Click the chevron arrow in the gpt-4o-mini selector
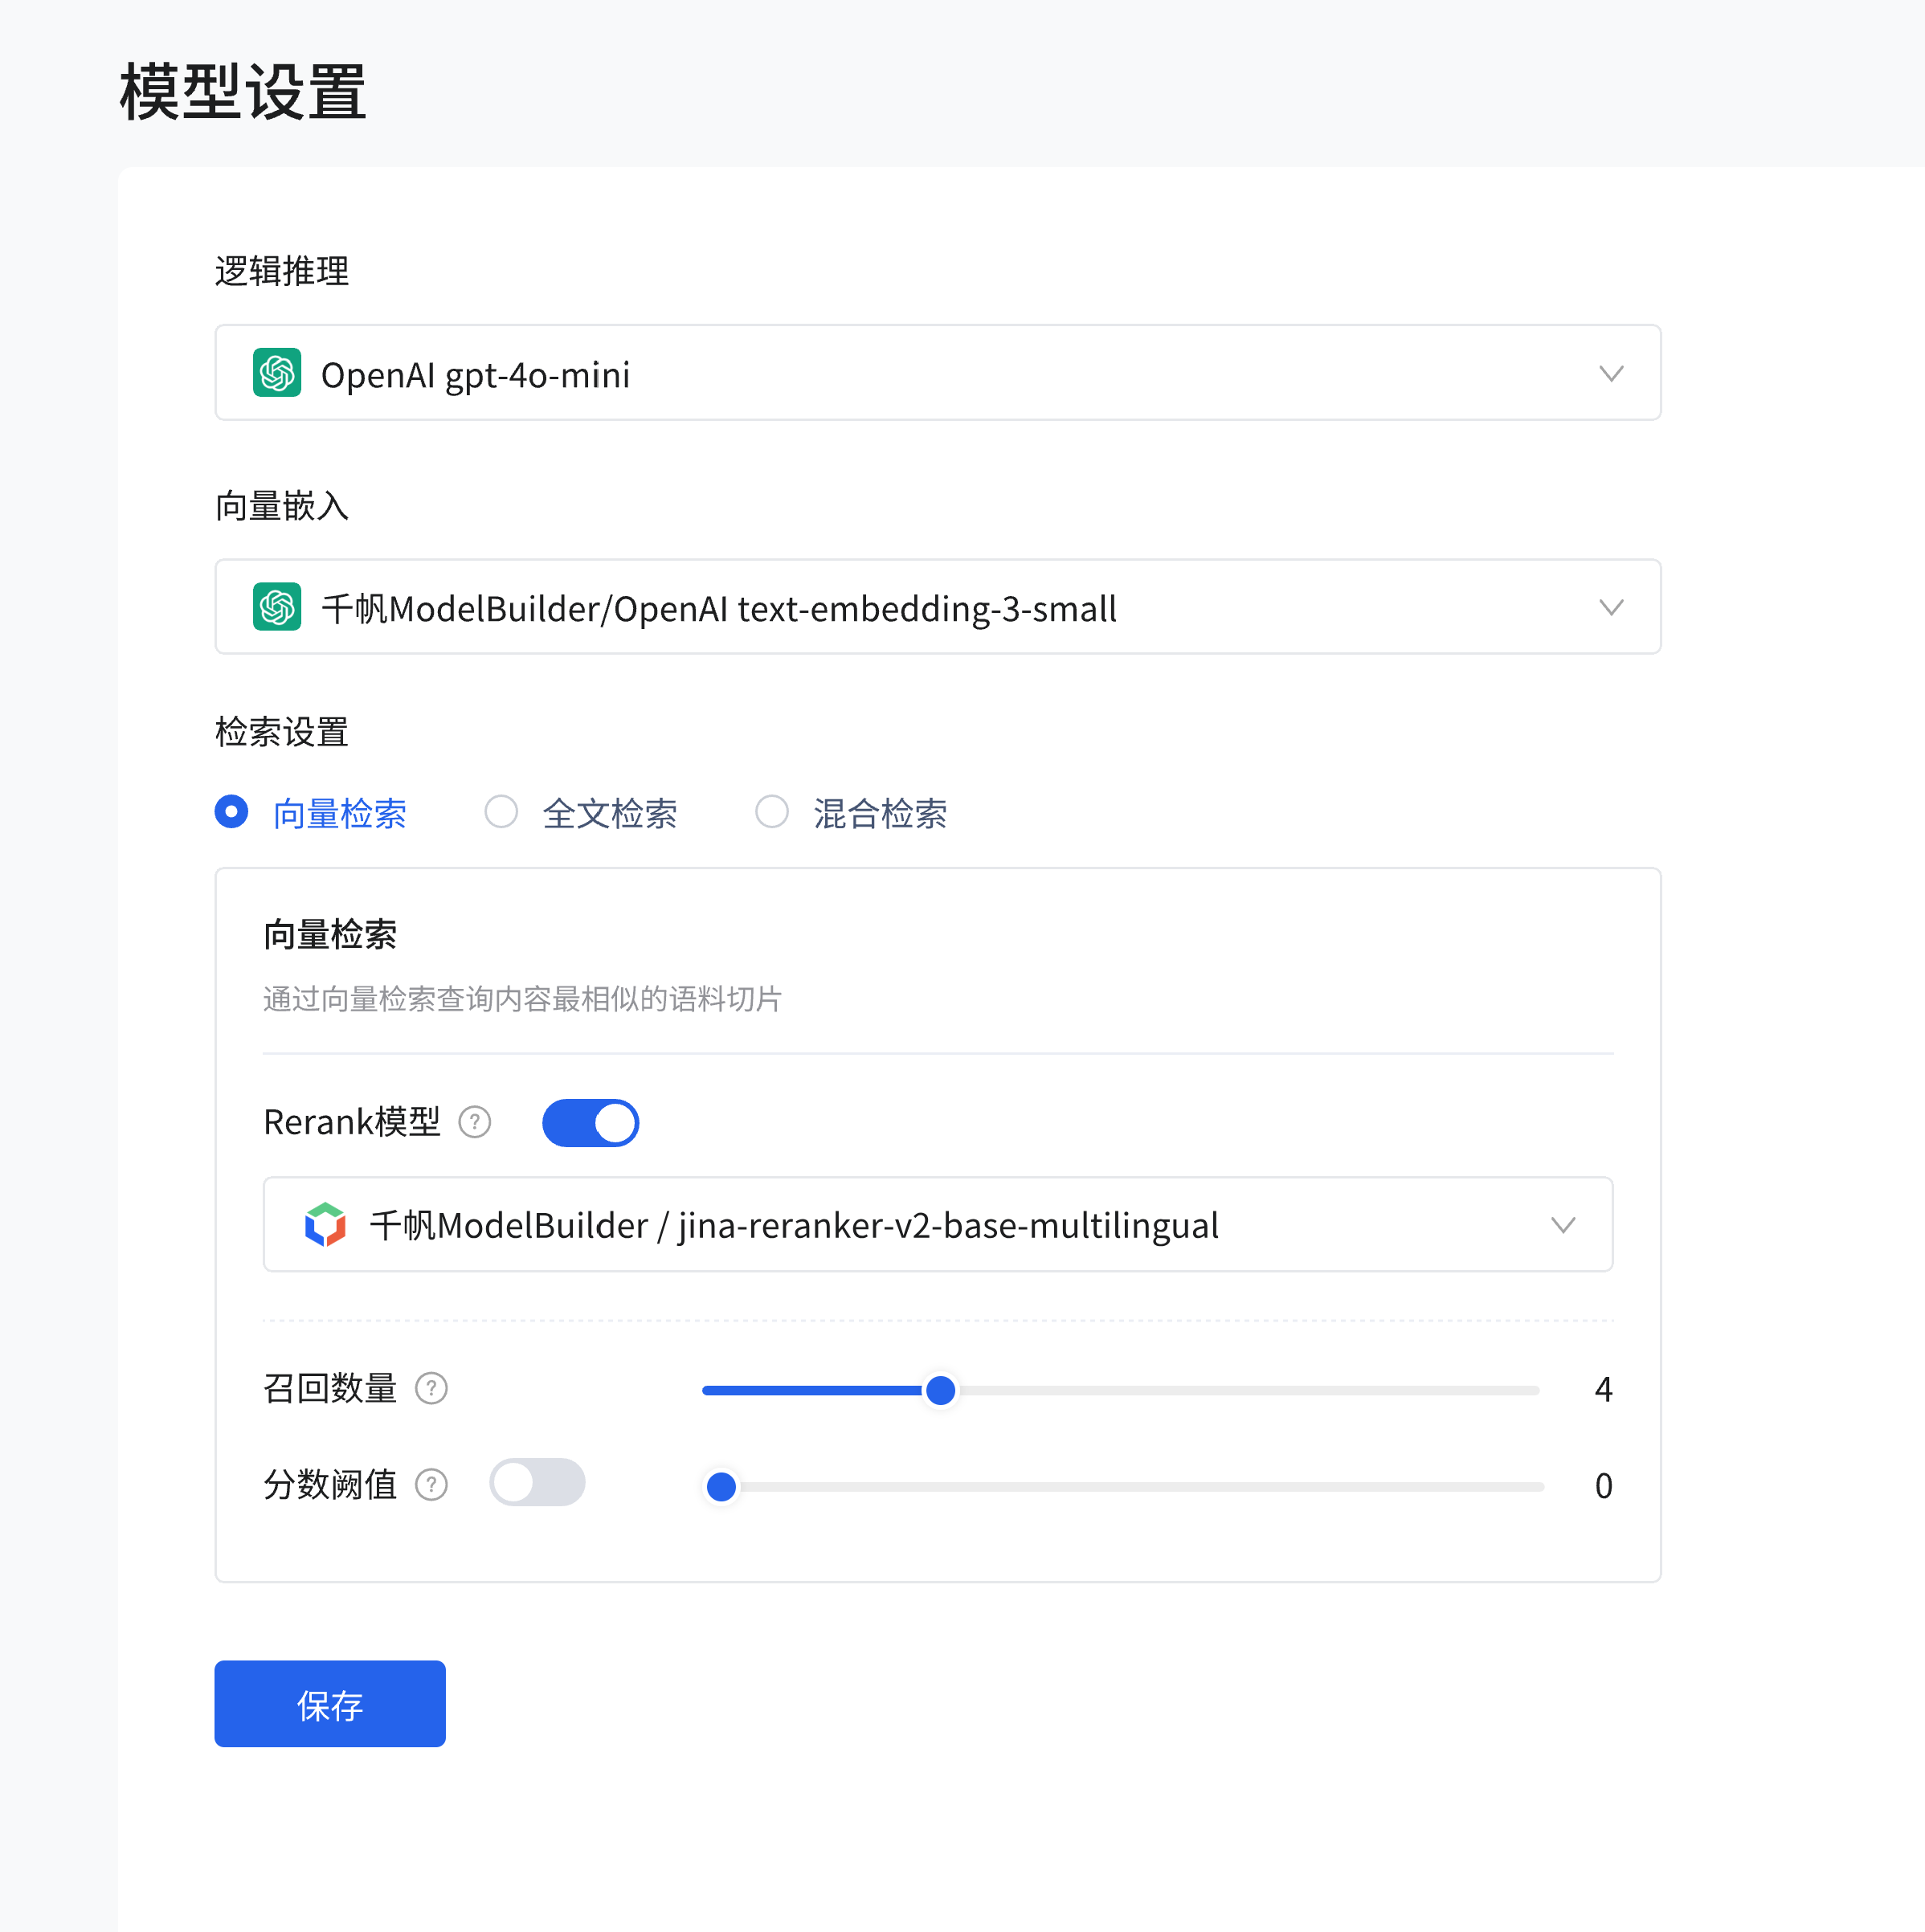Viewport: 1925px width, 1932px height. pyautogui.click(x=1610, y=373)
